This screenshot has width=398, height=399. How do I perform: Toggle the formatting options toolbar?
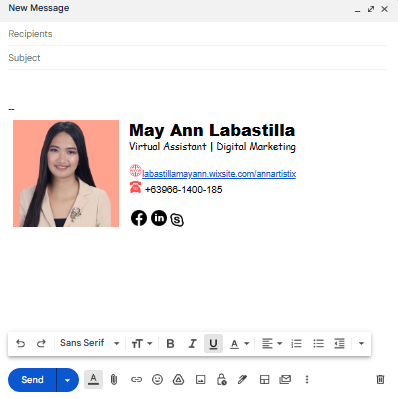point(93,379)
